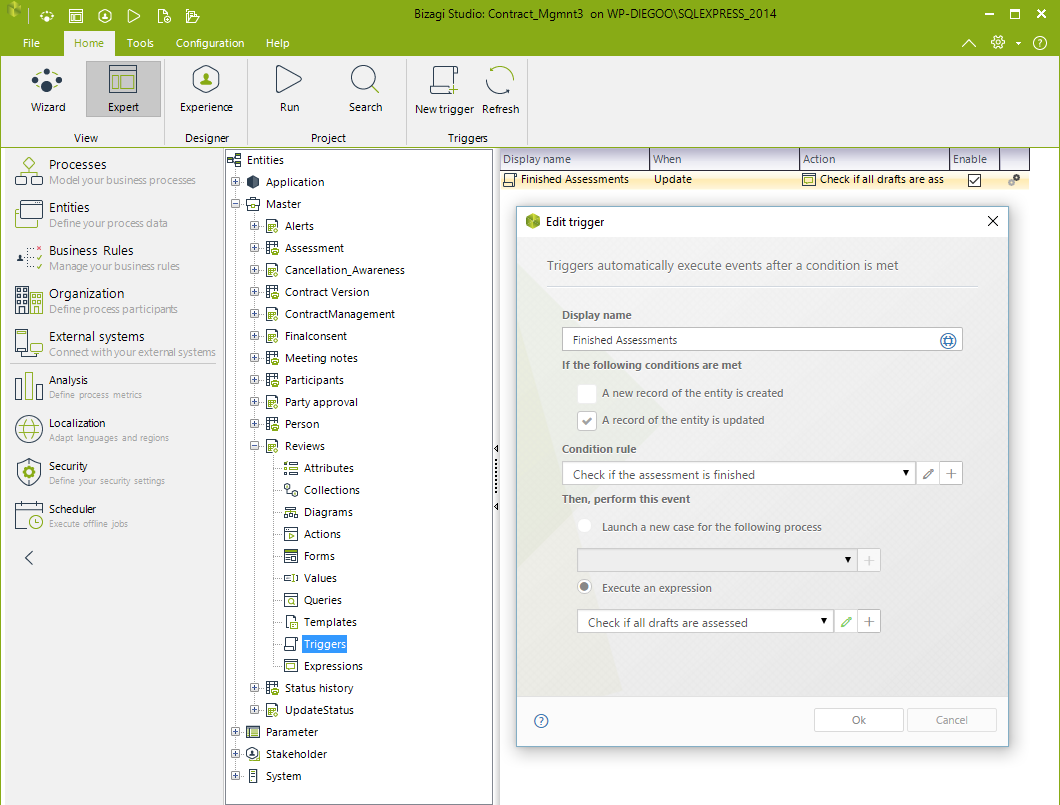Open help in Edit trigger dialog

pos(541,721)
